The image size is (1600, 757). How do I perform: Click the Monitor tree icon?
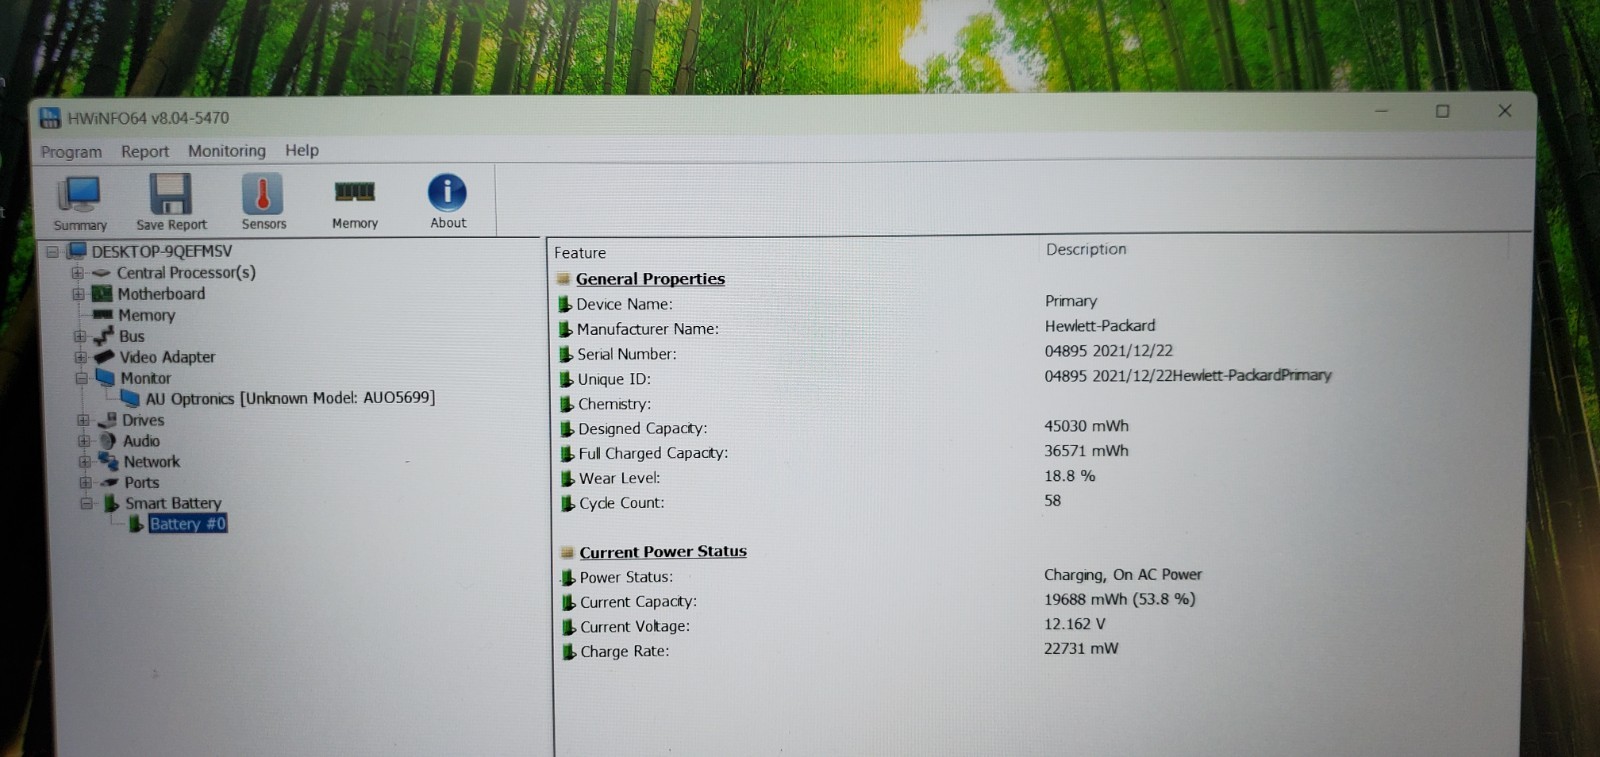point(105,378)
